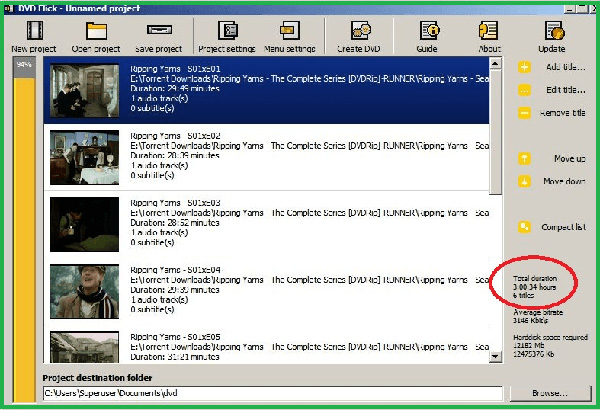600x410 pixels.
Task: Click the yellow plus Add title icon
Action: pyautogui.click(x=524, y=67)
